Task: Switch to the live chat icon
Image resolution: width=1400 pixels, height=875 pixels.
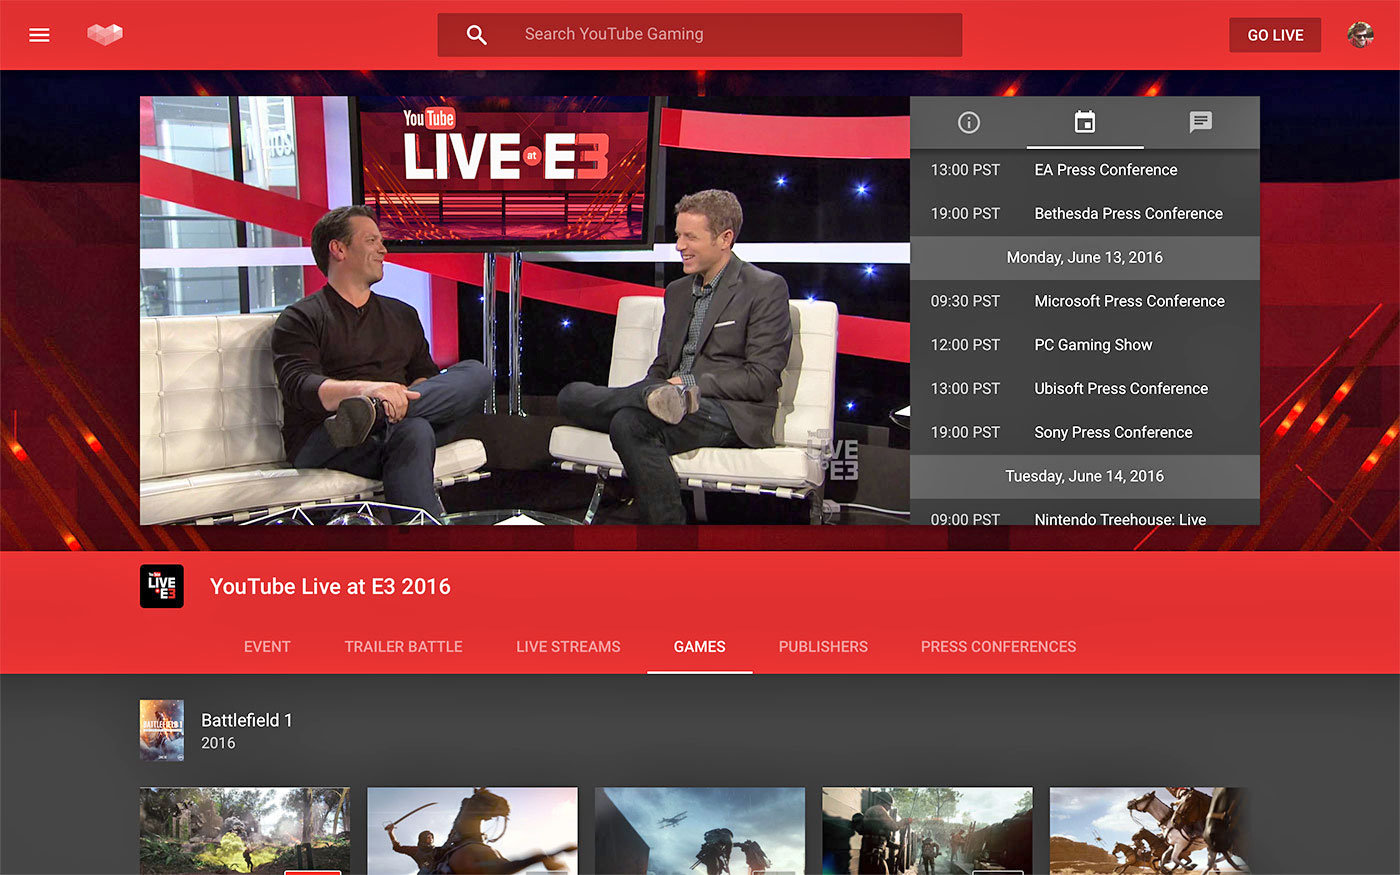Action: (1200, 122)
